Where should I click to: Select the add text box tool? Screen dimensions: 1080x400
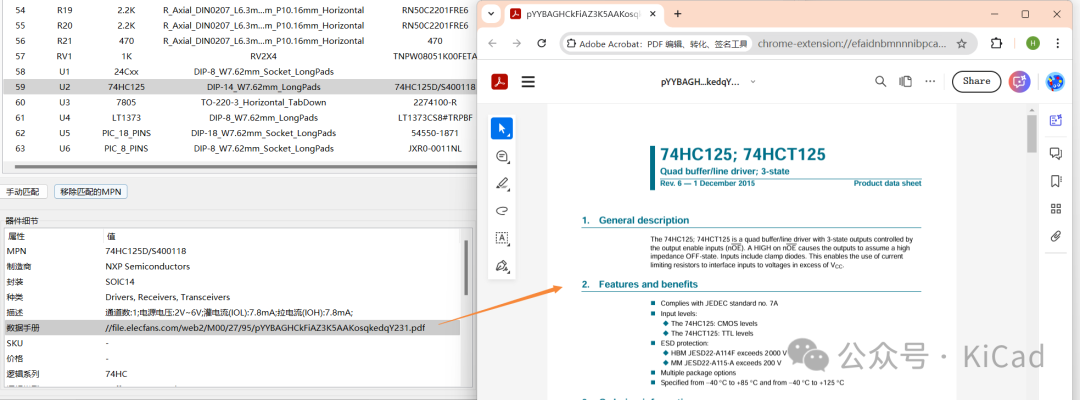click(x=502, y=238)
